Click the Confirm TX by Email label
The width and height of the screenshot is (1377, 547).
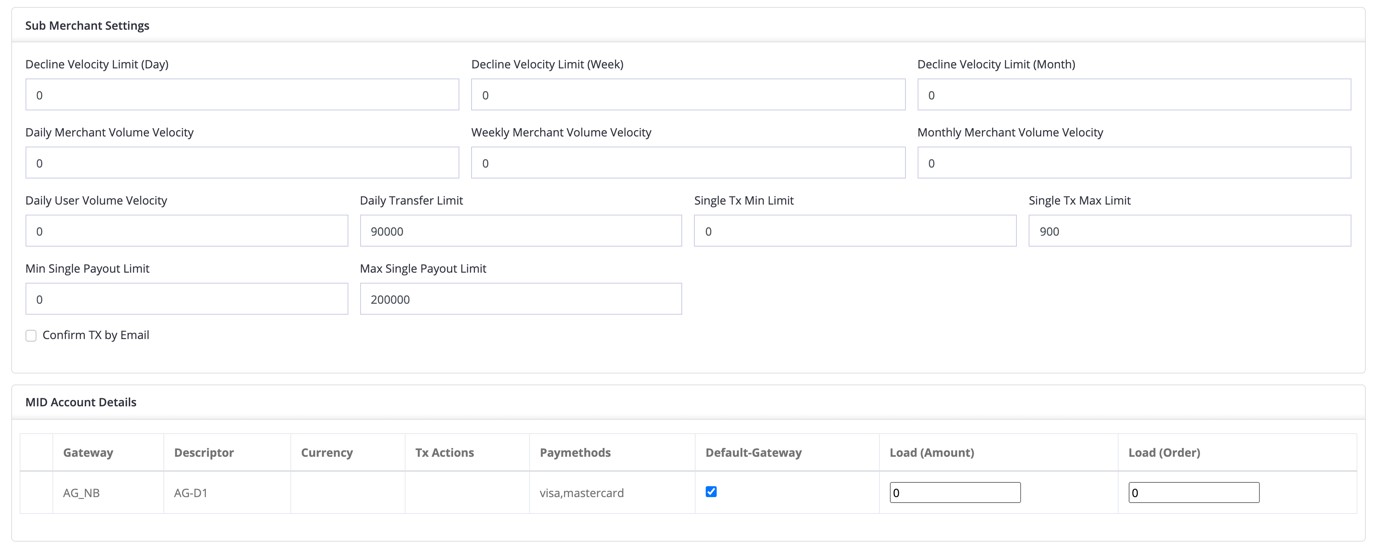pyautogui.click(x=96, y=336)
